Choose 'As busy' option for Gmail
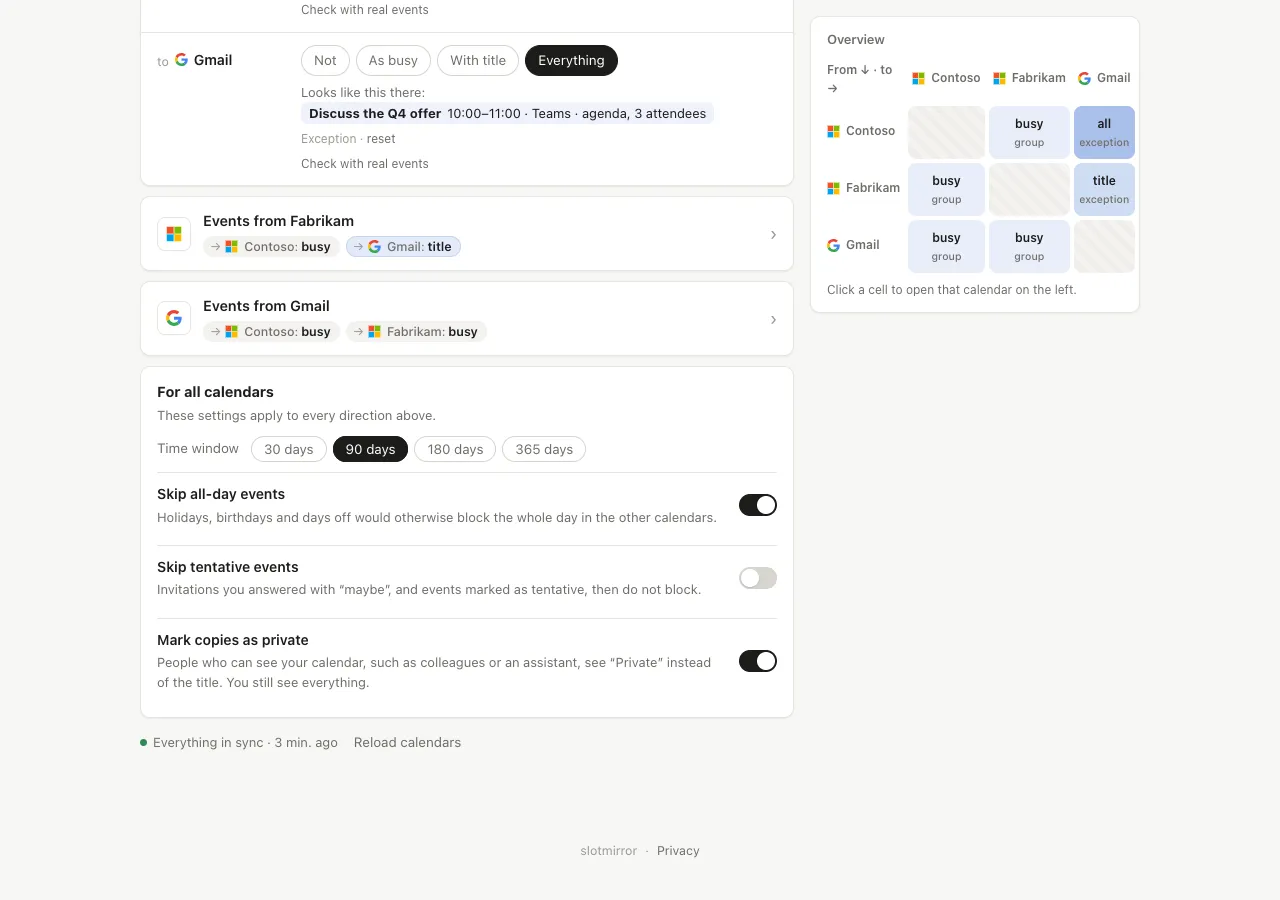This screenshot has height=900, width=1280. (393, 60)
